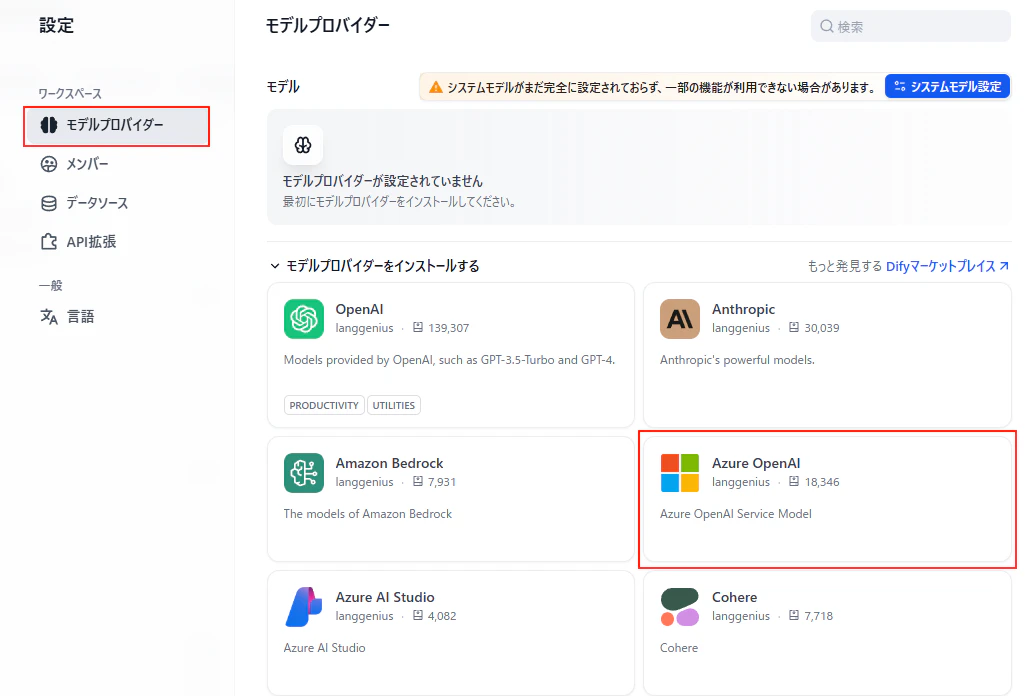1029x696 pixels.
Task: Select the Azure AI Studio provider title
Action: (385, 597)
